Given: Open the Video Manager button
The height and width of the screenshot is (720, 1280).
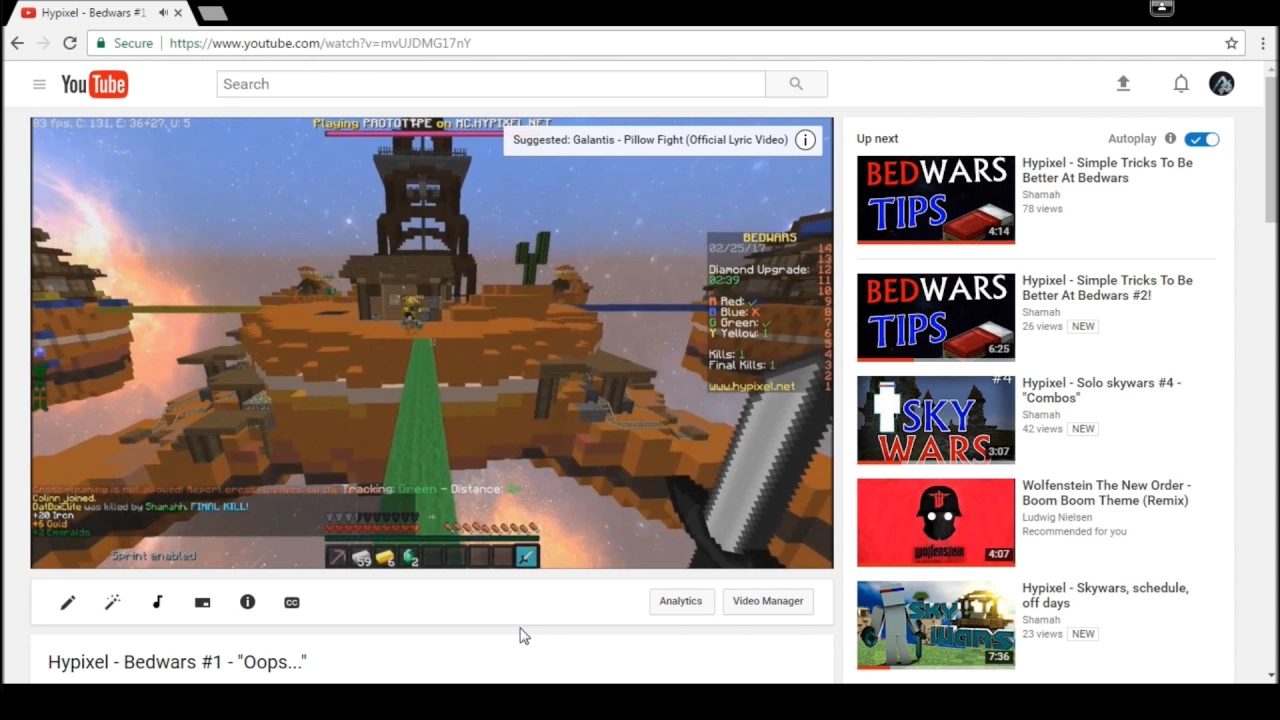Looking at the screenshot, I should click(768, 601).
